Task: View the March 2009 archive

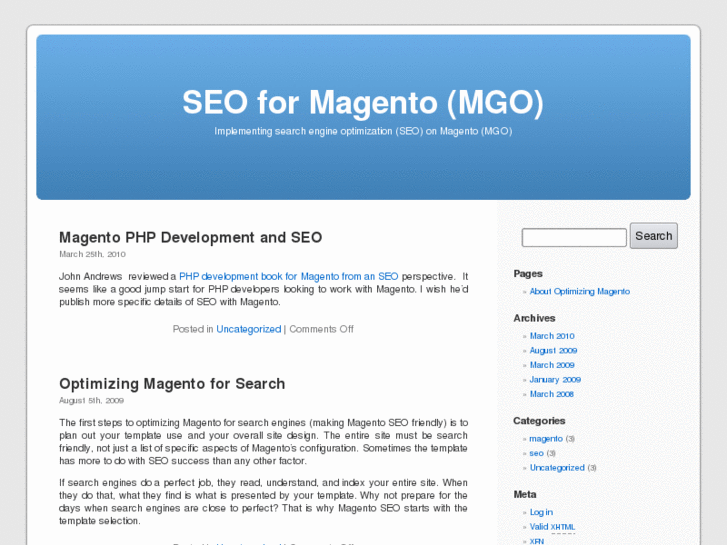Action: click(x=552, y=365)
